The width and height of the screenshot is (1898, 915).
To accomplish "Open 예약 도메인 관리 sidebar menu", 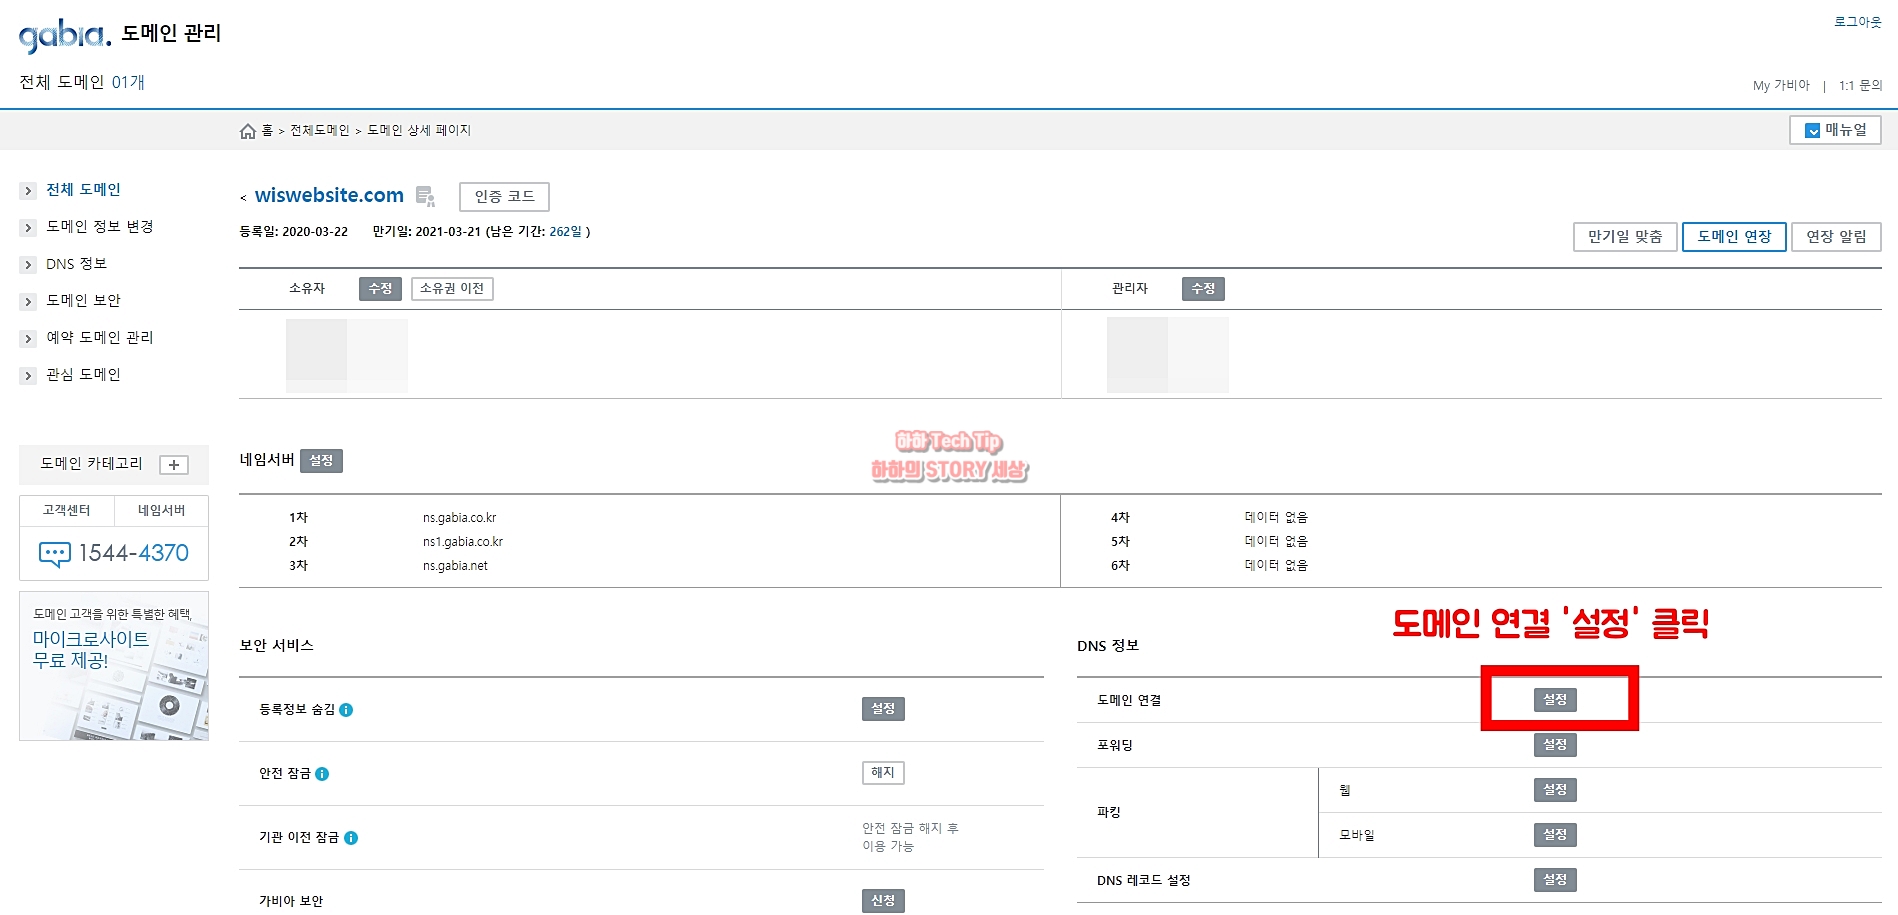I will point(100,338).
